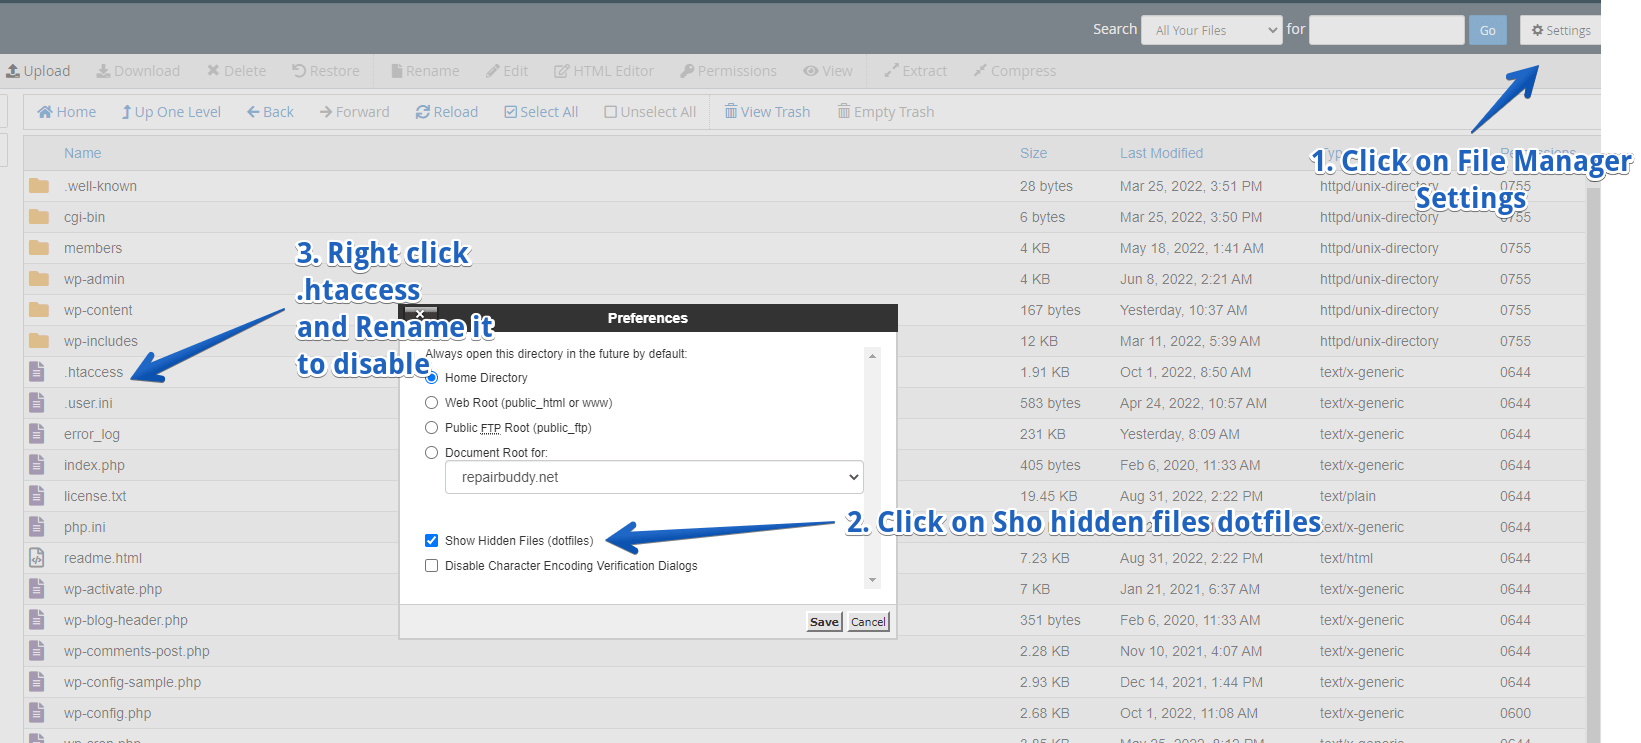The width and height of the screenshot is (1641, 743).
Task: Select the .htaccess file row
Action: (94, 372)
